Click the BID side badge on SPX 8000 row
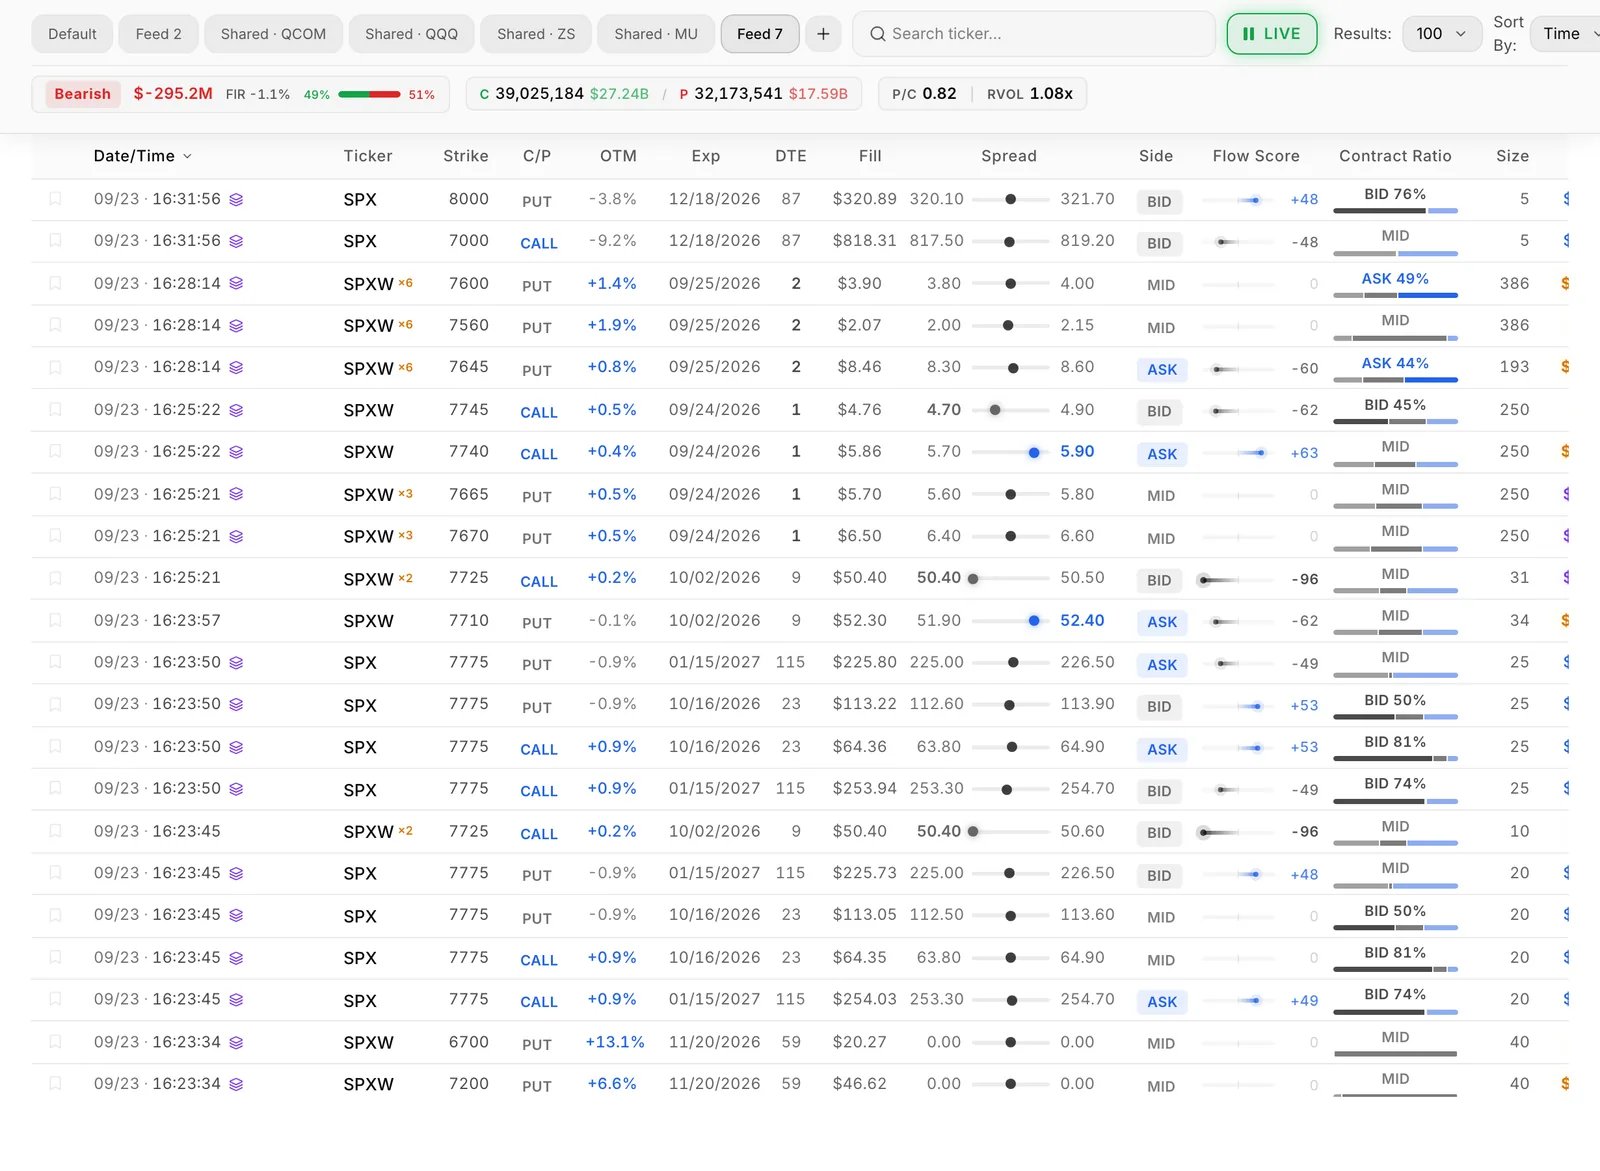The width and height of the screenshot is (1600, 1171). pyautogui.click(x=1159, y=201)
